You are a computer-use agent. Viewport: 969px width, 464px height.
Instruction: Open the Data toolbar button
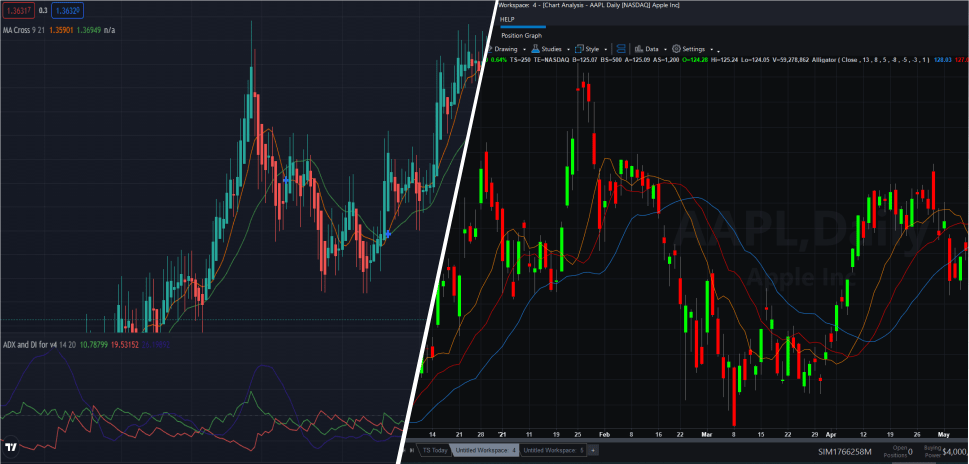click(651, 49)
